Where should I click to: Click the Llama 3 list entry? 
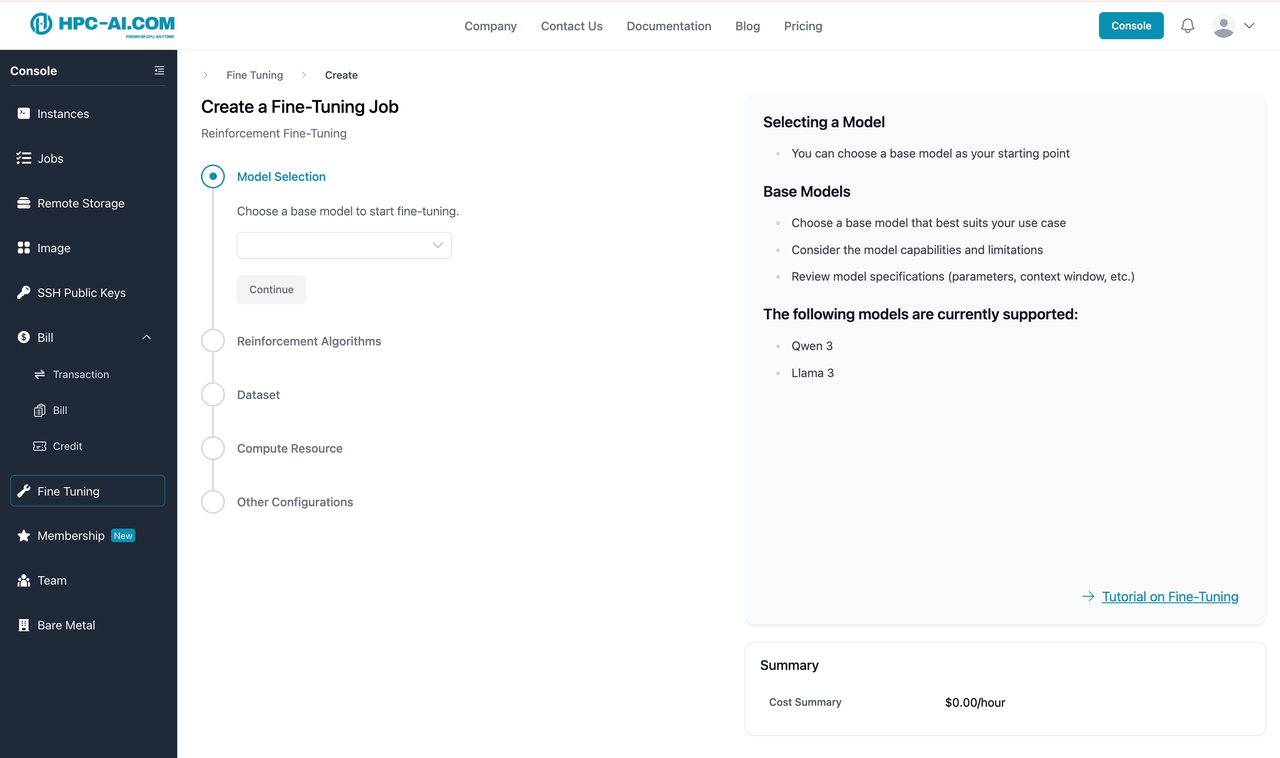[813, 373]
